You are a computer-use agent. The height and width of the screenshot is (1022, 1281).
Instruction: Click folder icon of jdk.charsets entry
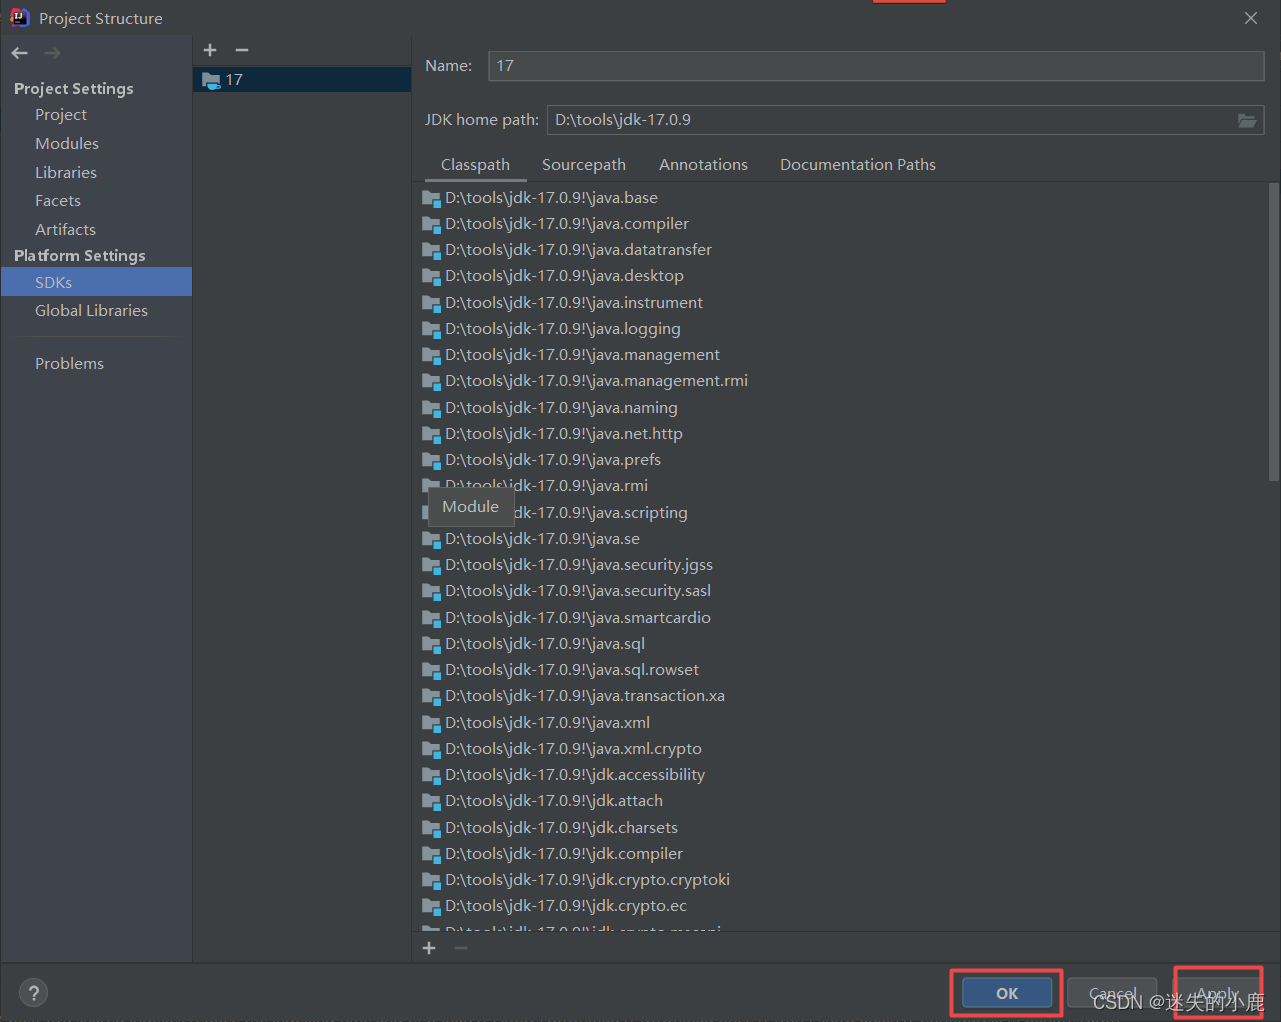coord(431,828)
